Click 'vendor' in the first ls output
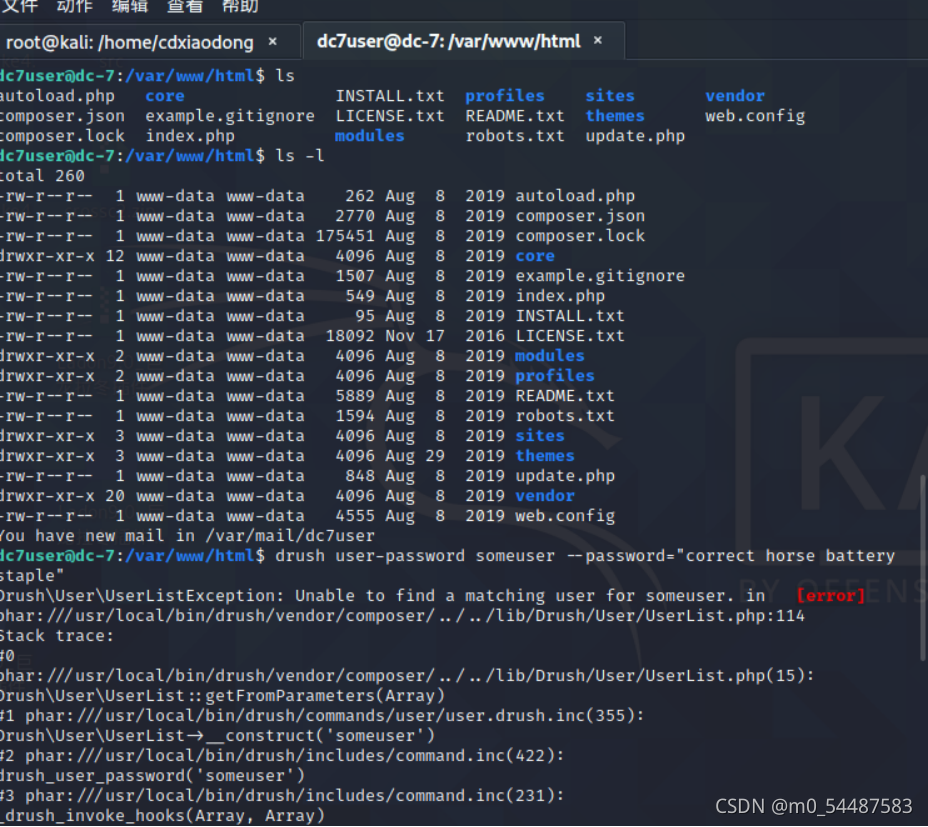Image resolution: width=928 pixels, height=827 pixels. click(735, 96)
